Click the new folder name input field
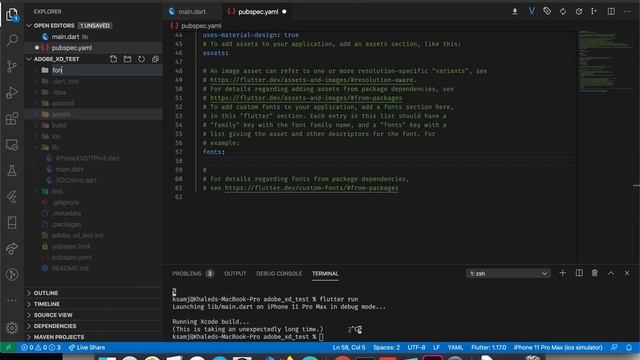This screenshot has width=640, height=360. 106,70
